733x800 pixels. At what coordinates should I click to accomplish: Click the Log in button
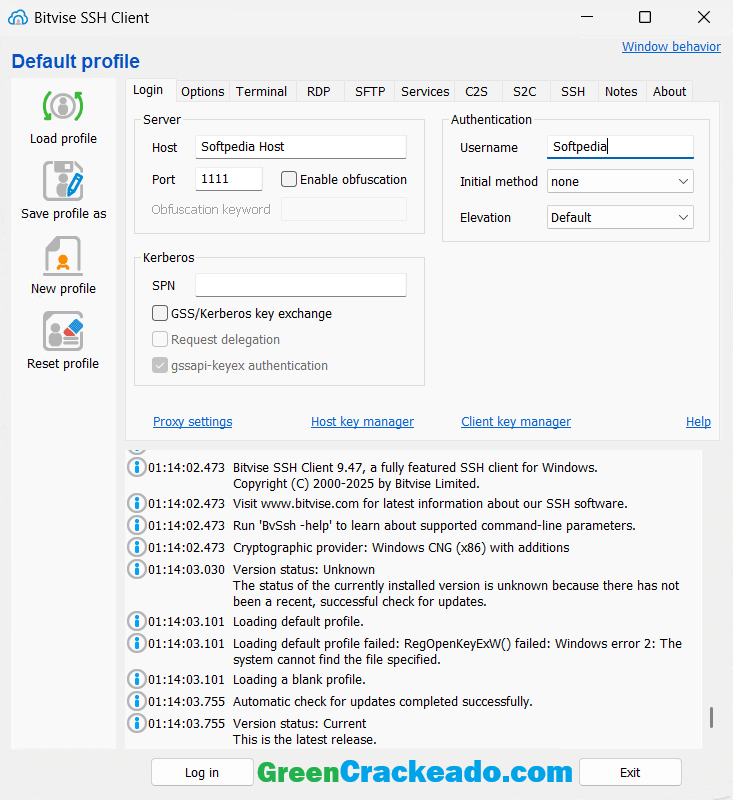[x=202, y=772]
